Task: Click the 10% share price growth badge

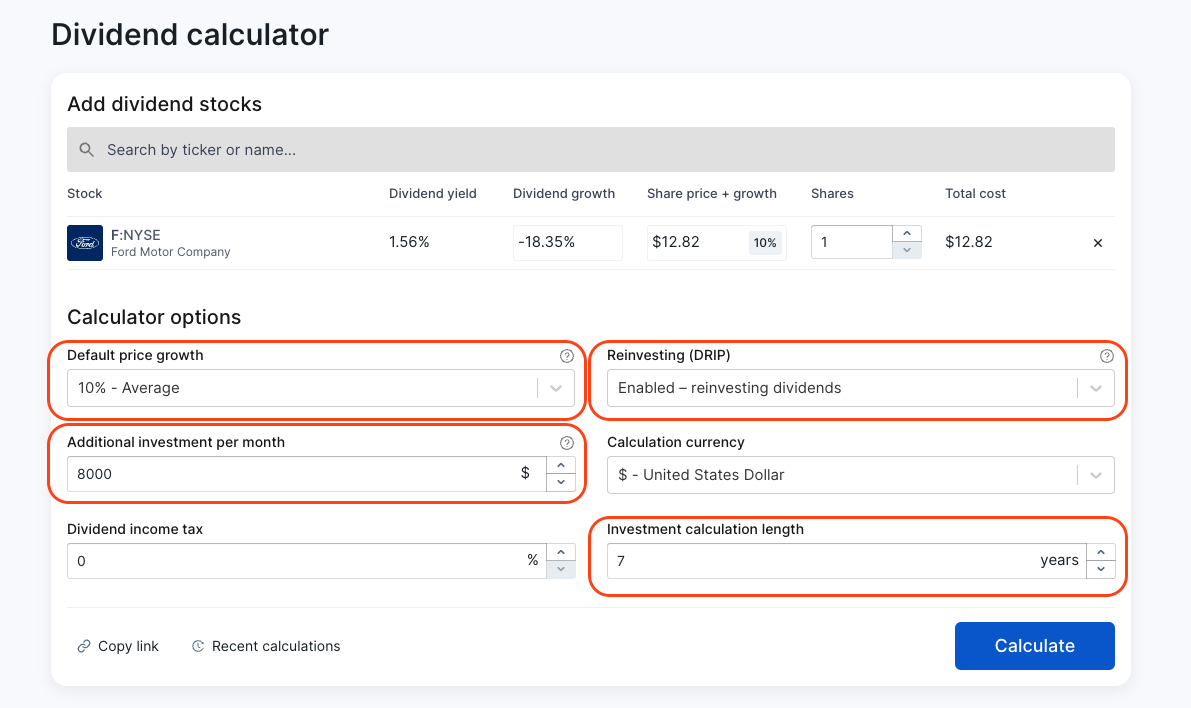Action: tap(765, 243)
